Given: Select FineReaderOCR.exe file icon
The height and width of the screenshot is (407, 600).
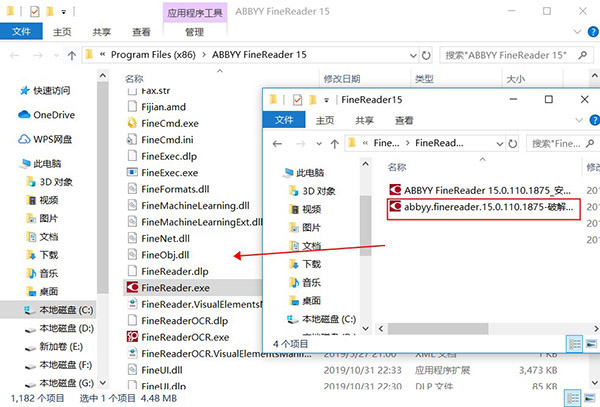Looking at the screenshot, I should point(132,337).
